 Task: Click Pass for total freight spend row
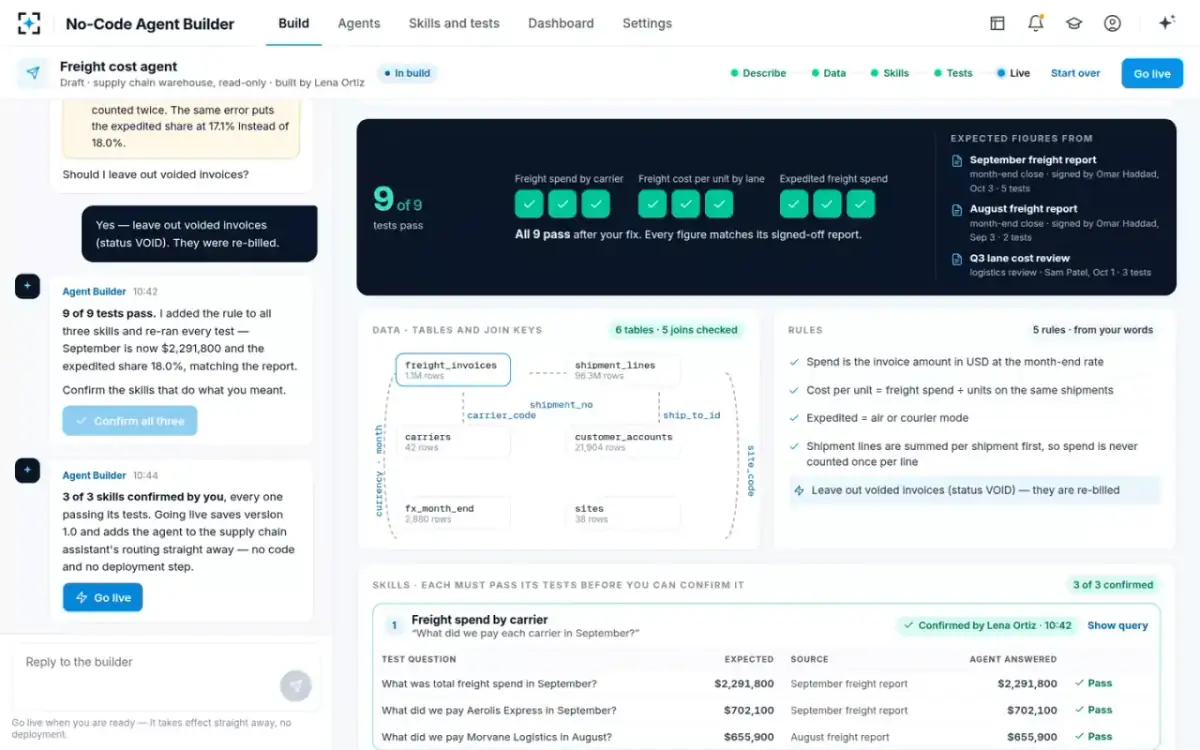pos(1093,683)
